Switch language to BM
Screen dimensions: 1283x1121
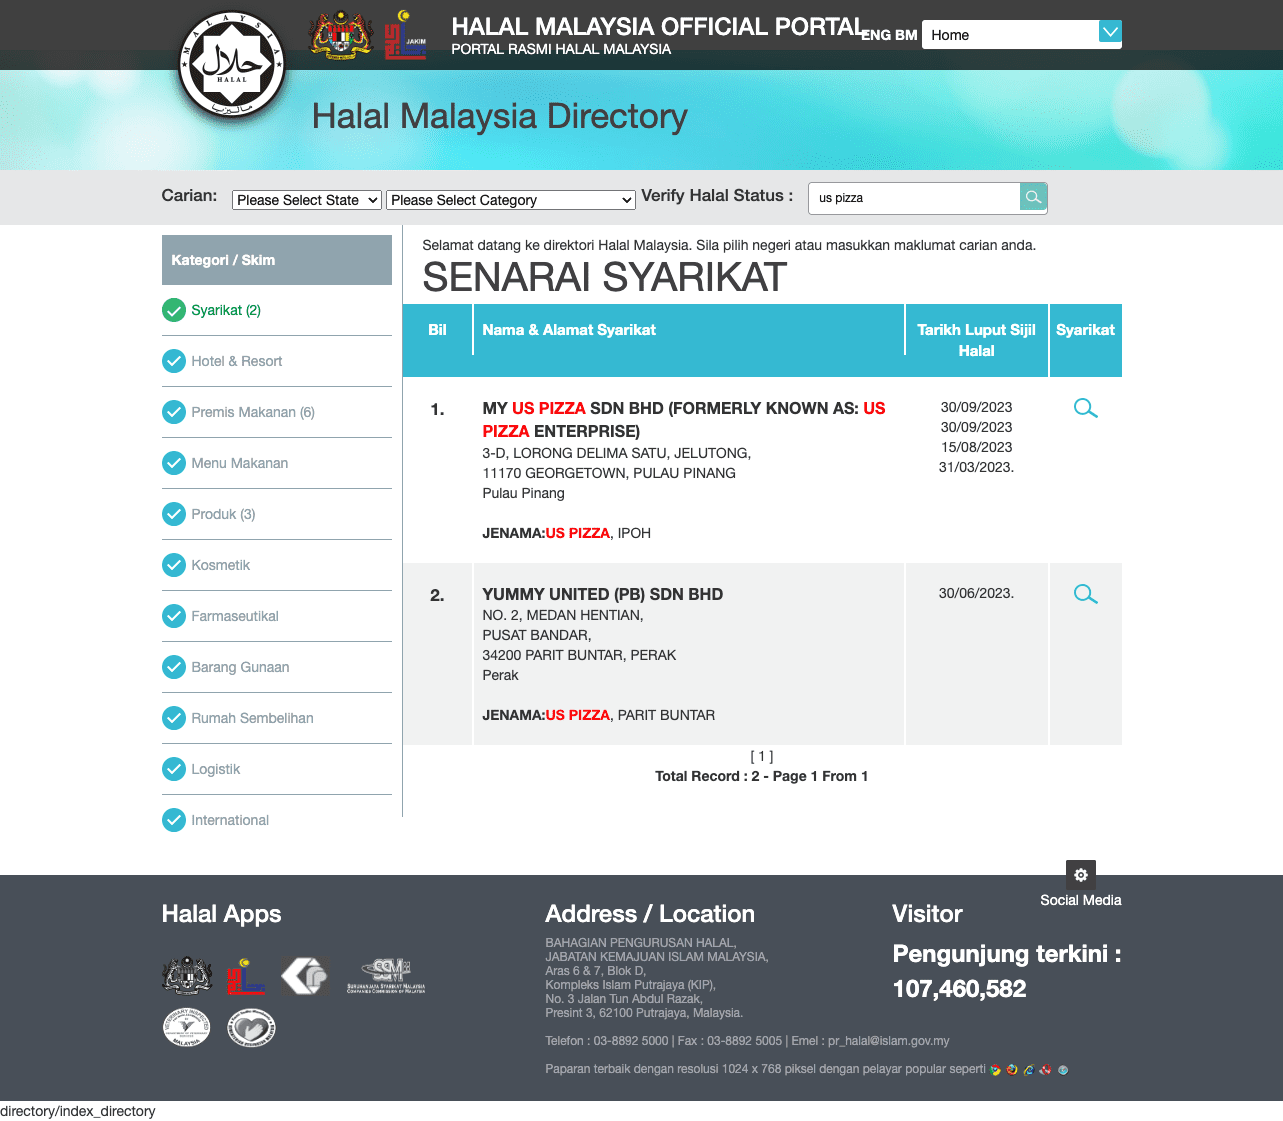pyautogui.click(x=906, y=35)
